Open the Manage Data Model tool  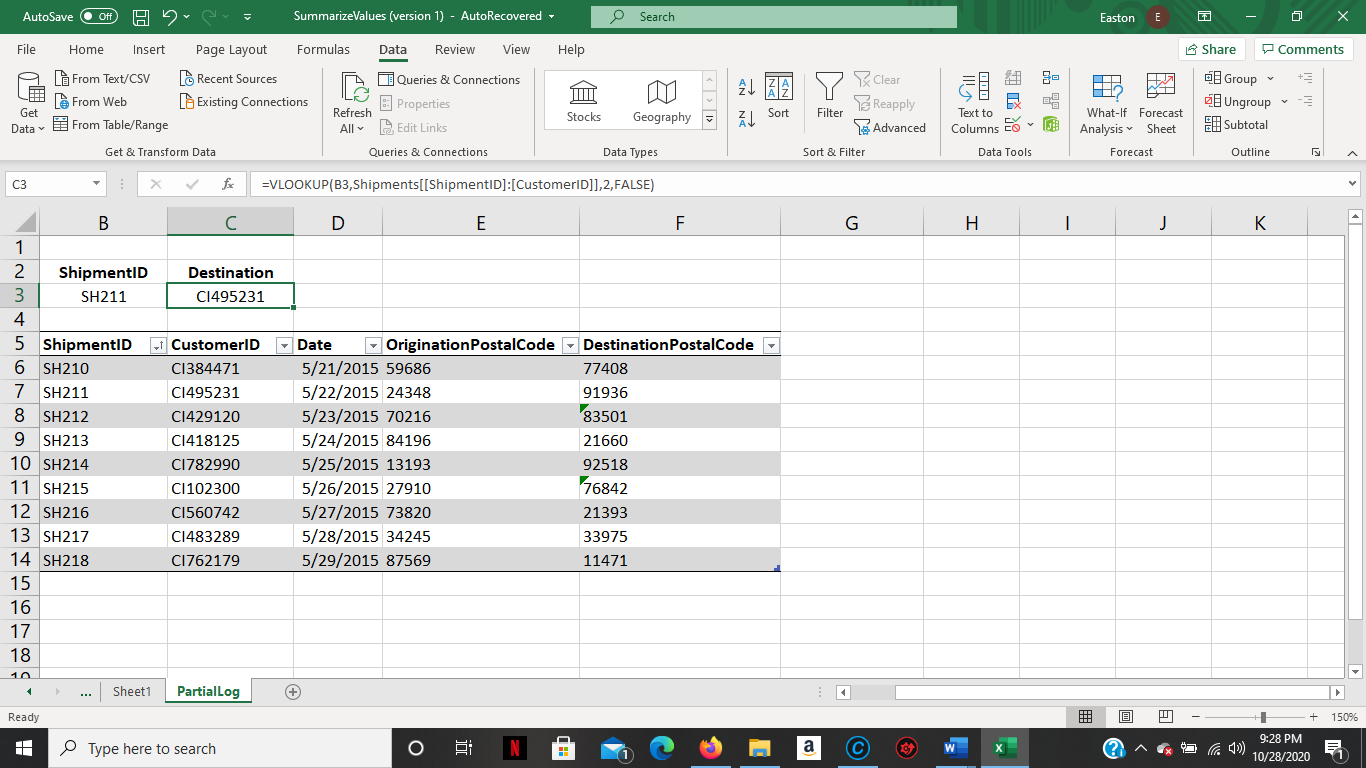tap(1051, 123)
